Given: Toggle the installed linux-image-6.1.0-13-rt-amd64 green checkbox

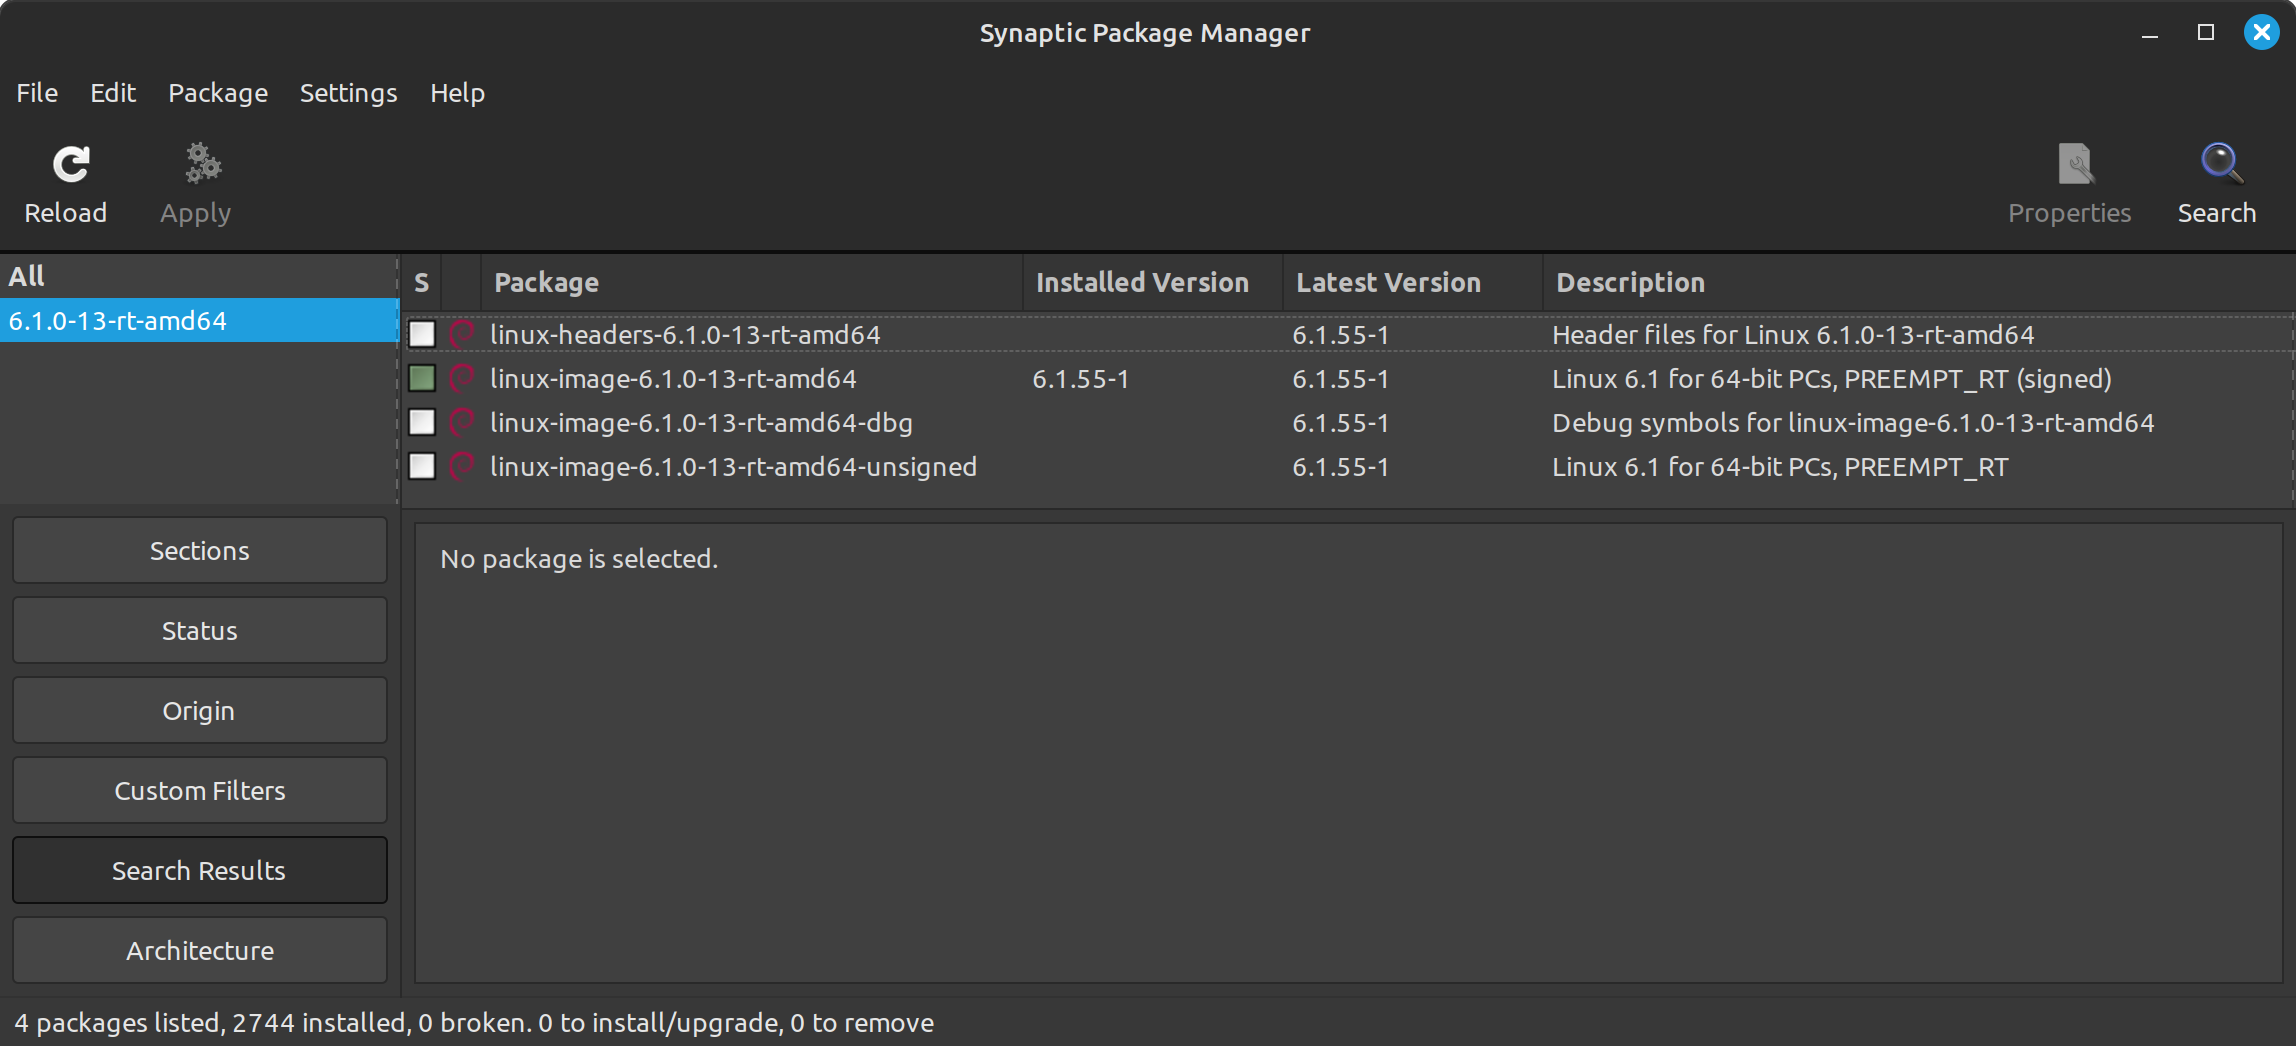Looking at the screenshot, I should click(x=422, y=378).
